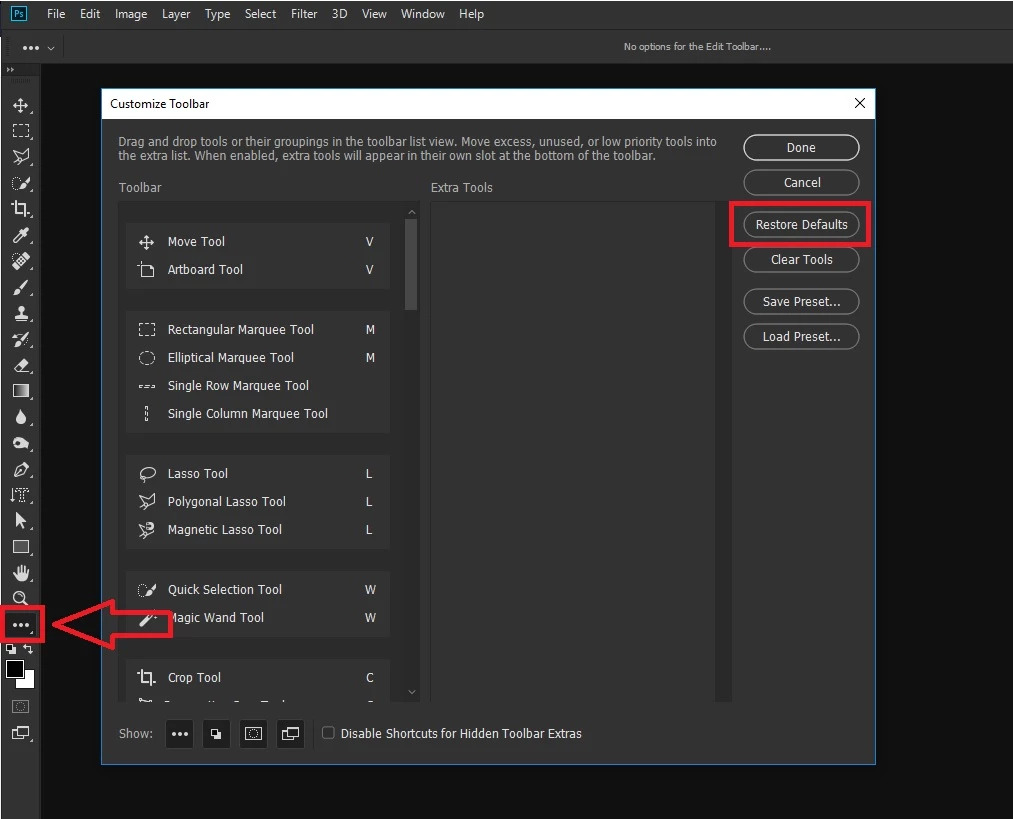This screenshot has height=819, width=1013.
Task: Toggle Show foreground/background colors button
Action: (x=216, y=734)
